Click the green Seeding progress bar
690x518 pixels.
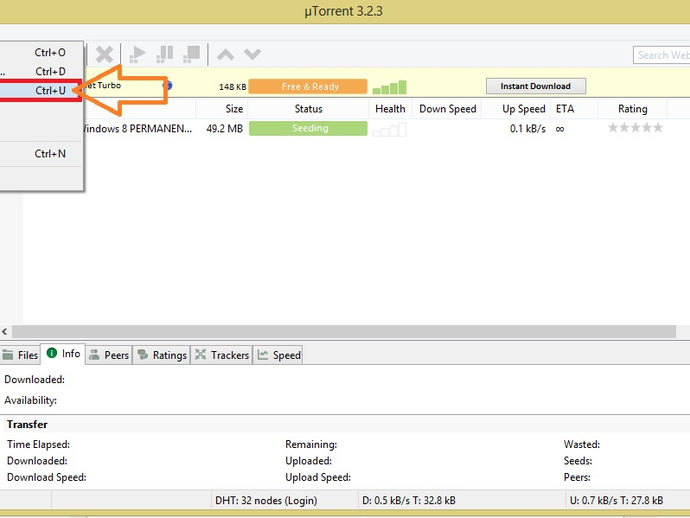point(308,129)
